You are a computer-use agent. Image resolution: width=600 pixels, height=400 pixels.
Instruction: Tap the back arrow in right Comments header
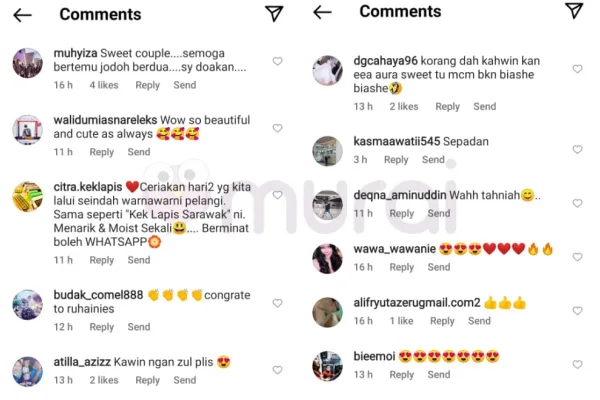point(322,12)
